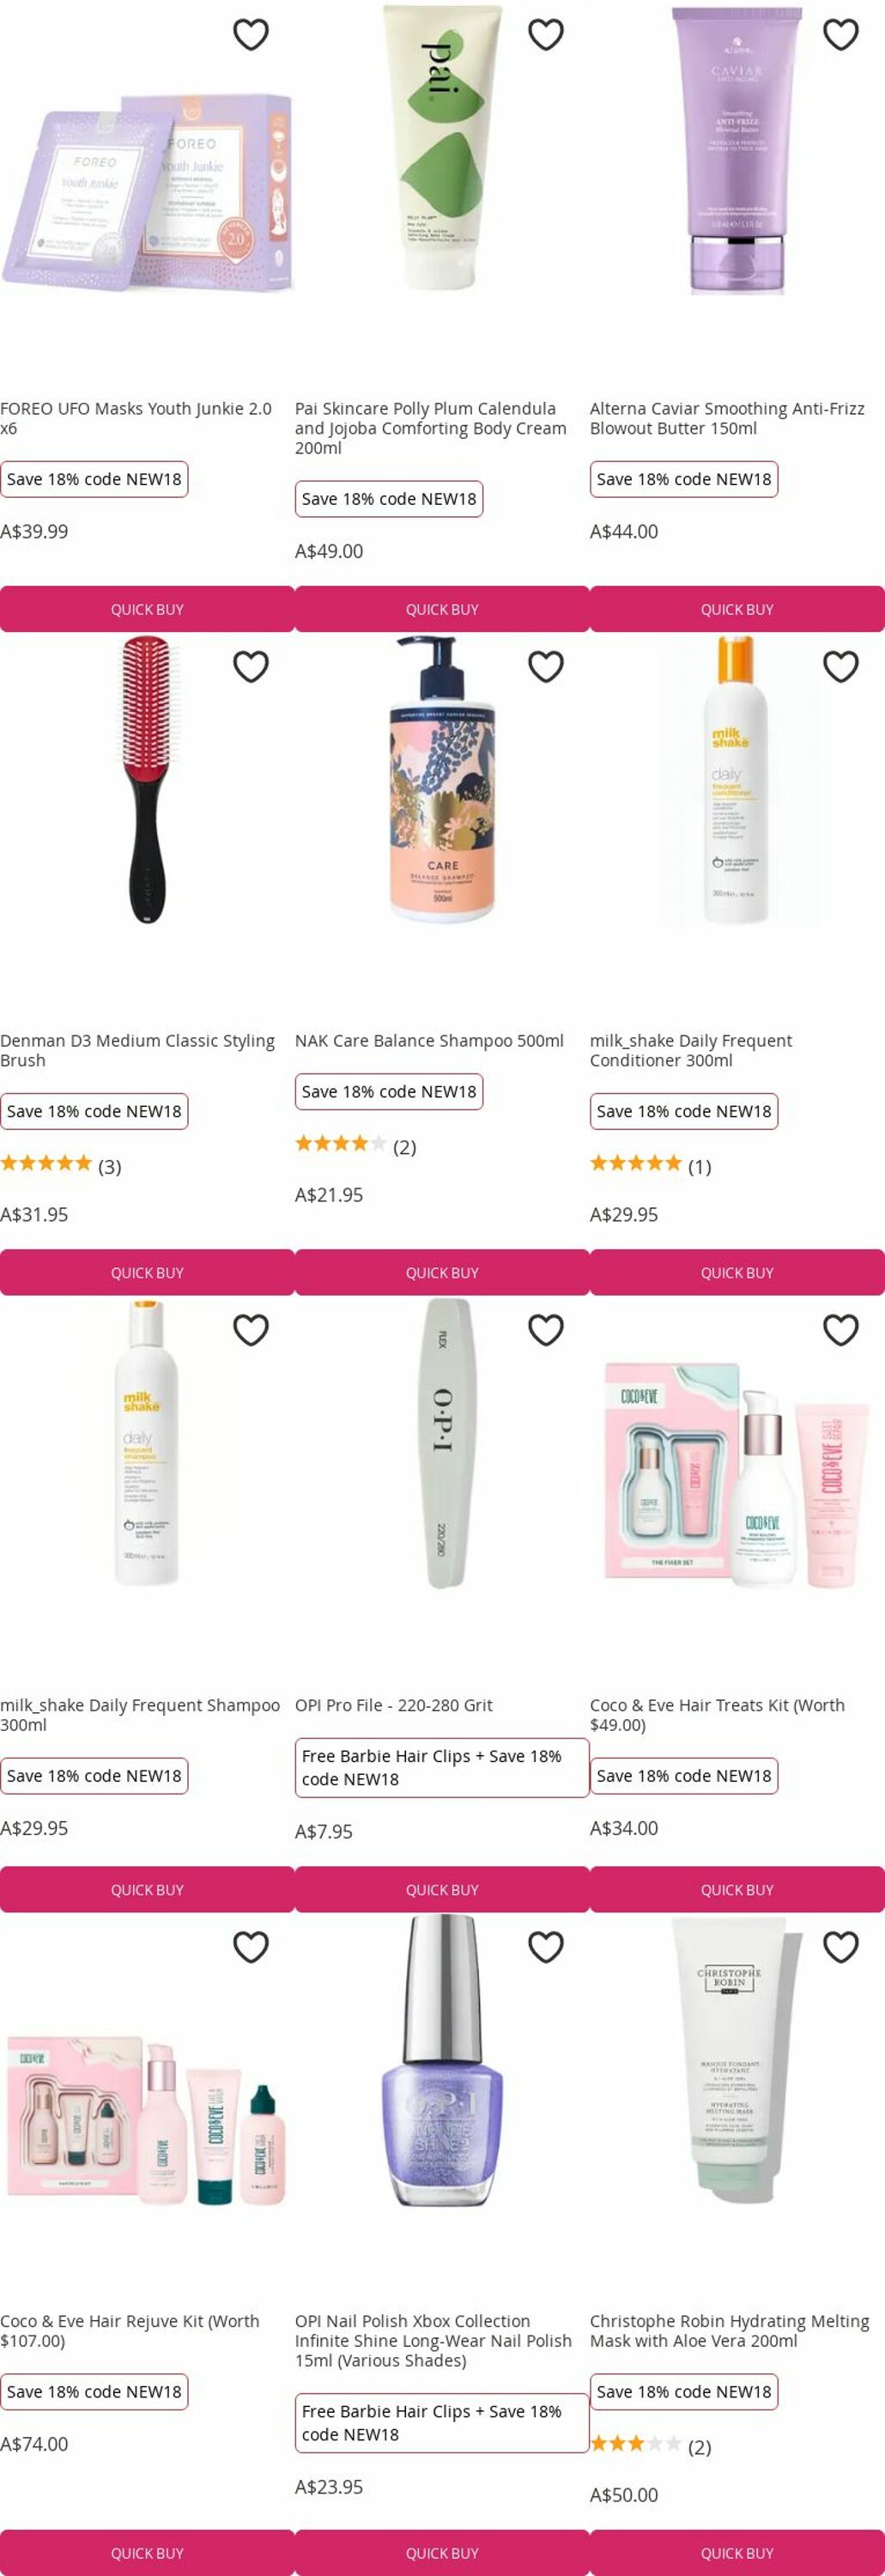885x2576 pixels.
Task: Quick buy OPI Pro File 220-280 Grit
Action: point(442,1890)
